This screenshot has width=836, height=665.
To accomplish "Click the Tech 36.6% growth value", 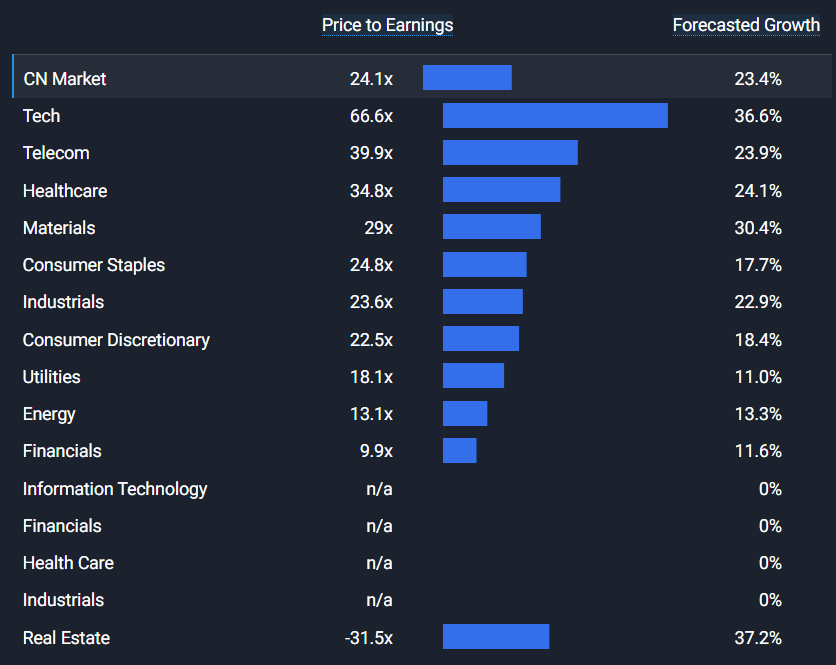I will [758, 116].
